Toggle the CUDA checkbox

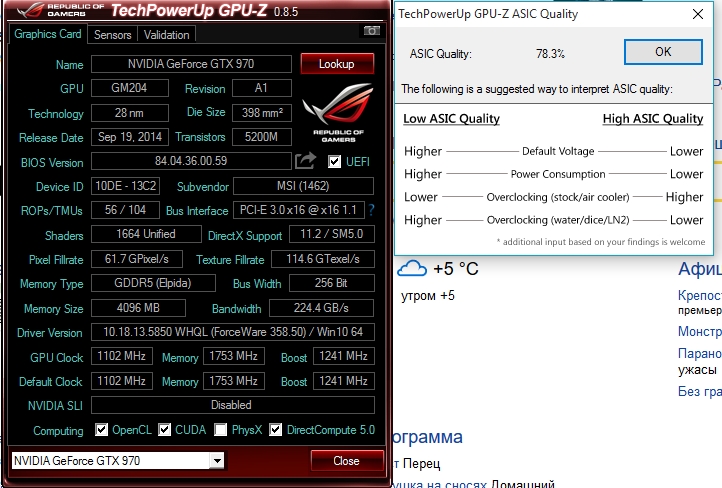(164, 430)
